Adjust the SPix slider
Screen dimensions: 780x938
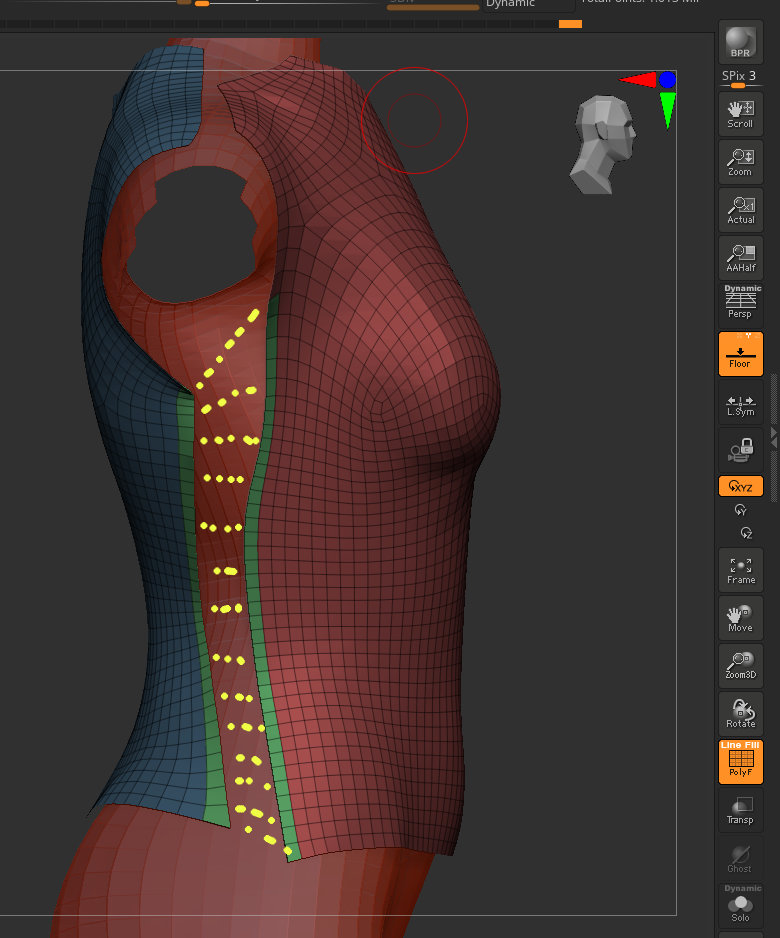pos(740,86)
